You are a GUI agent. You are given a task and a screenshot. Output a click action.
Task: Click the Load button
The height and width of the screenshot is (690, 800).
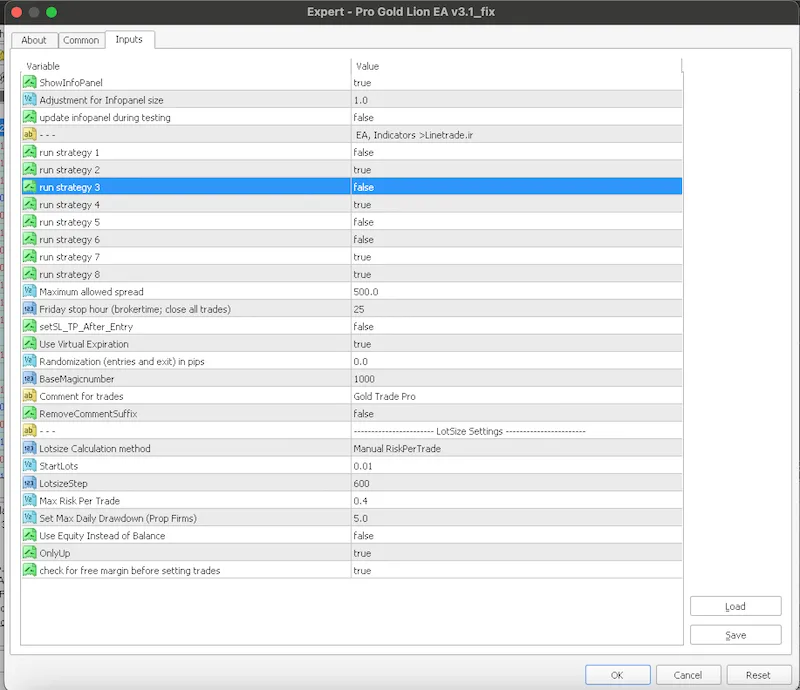pyautogui.click(x=735, y=606)
